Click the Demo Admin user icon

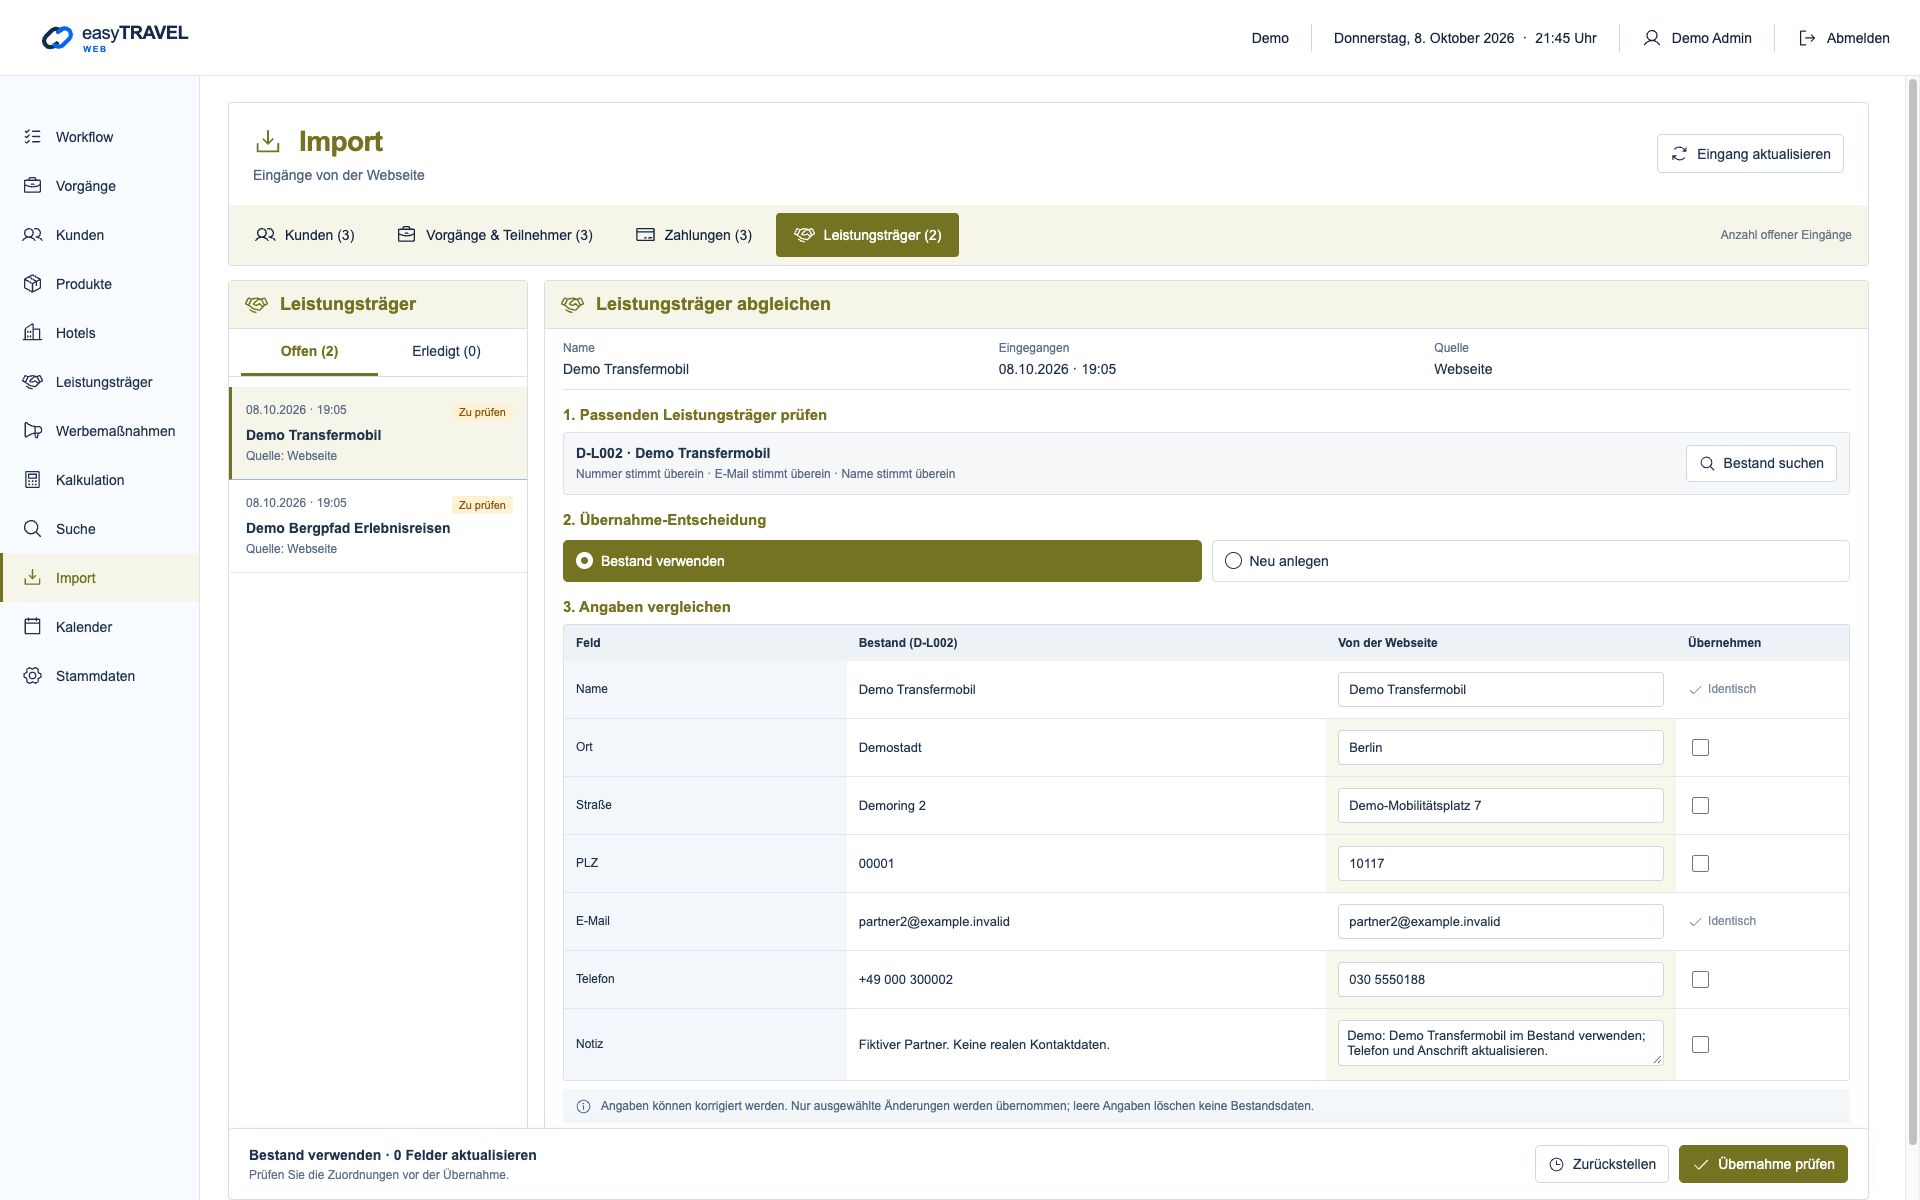1651,38
